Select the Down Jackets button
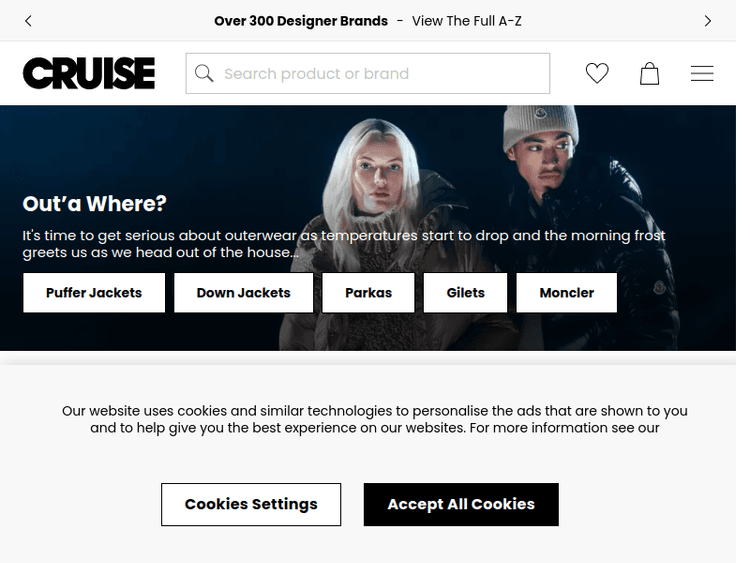Viewport: 750px width, 563px height. [243, 293]
